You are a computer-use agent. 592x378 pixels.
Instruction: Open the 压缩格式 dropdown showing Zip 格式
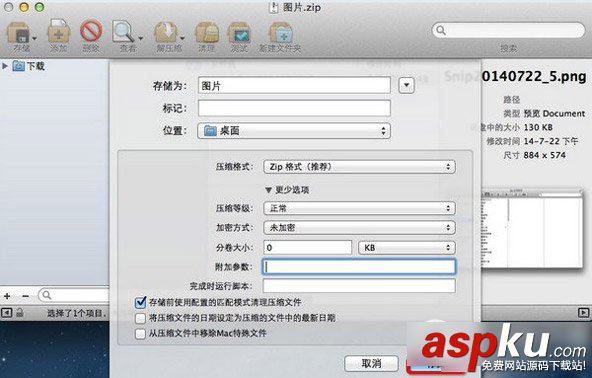[x=359, y=167]
